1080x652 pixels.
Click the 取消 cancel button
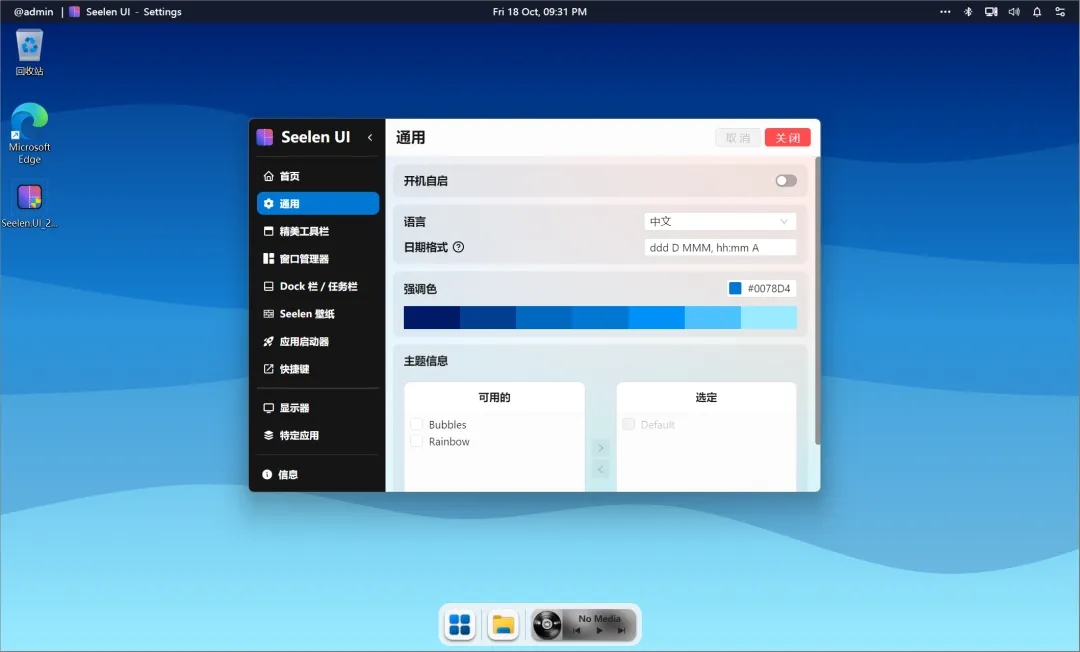pos(738,137)
